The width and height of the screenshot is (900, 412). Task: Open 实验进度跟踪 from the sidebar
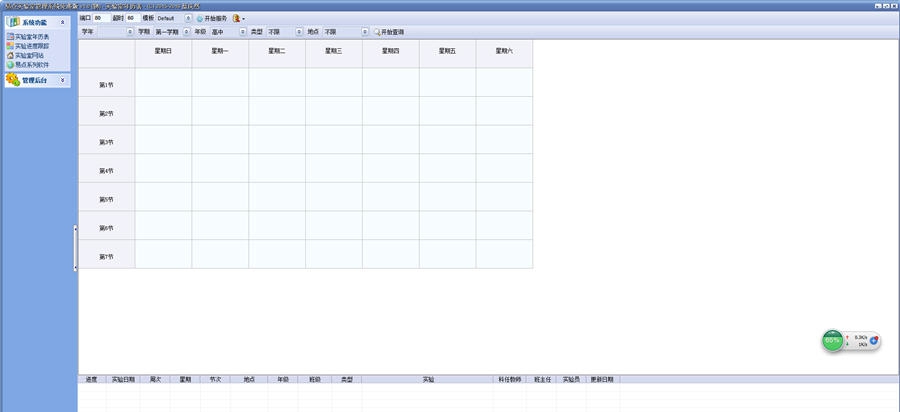tap(32, 45)
